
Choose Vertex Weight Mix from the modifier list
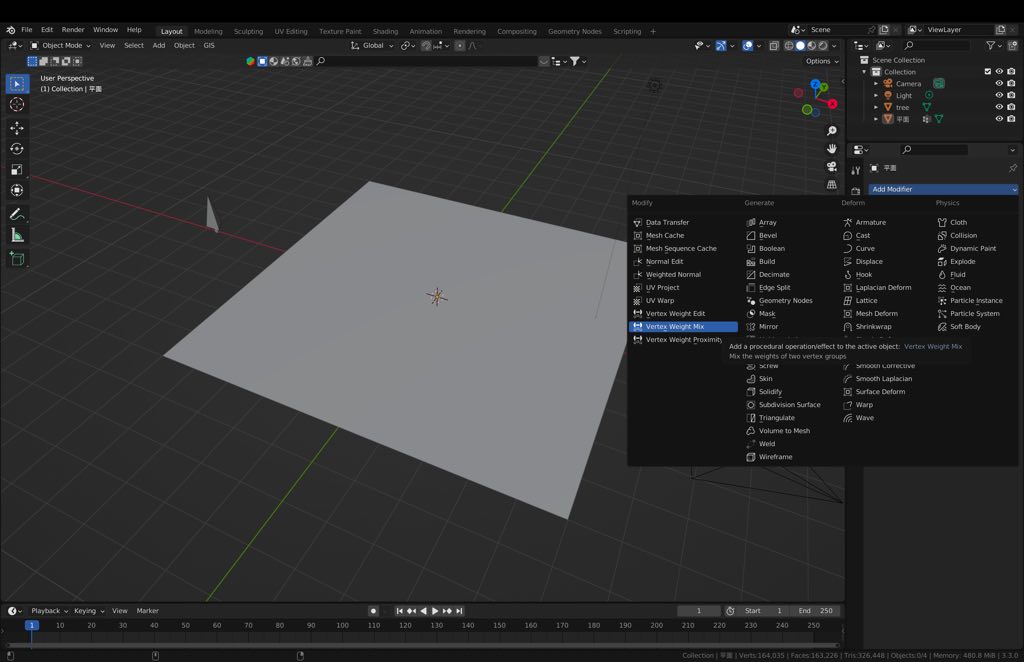point(683,326)
